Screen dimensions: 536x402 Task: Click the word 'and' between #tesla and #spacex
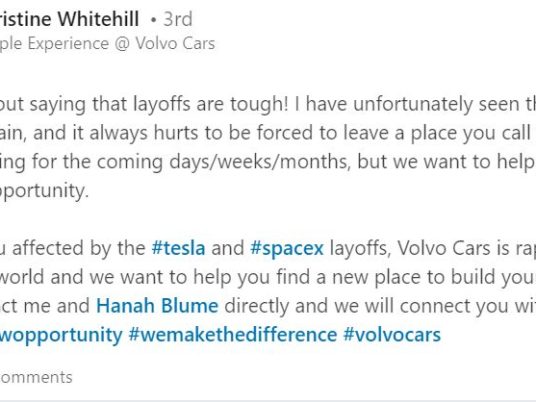228,248
